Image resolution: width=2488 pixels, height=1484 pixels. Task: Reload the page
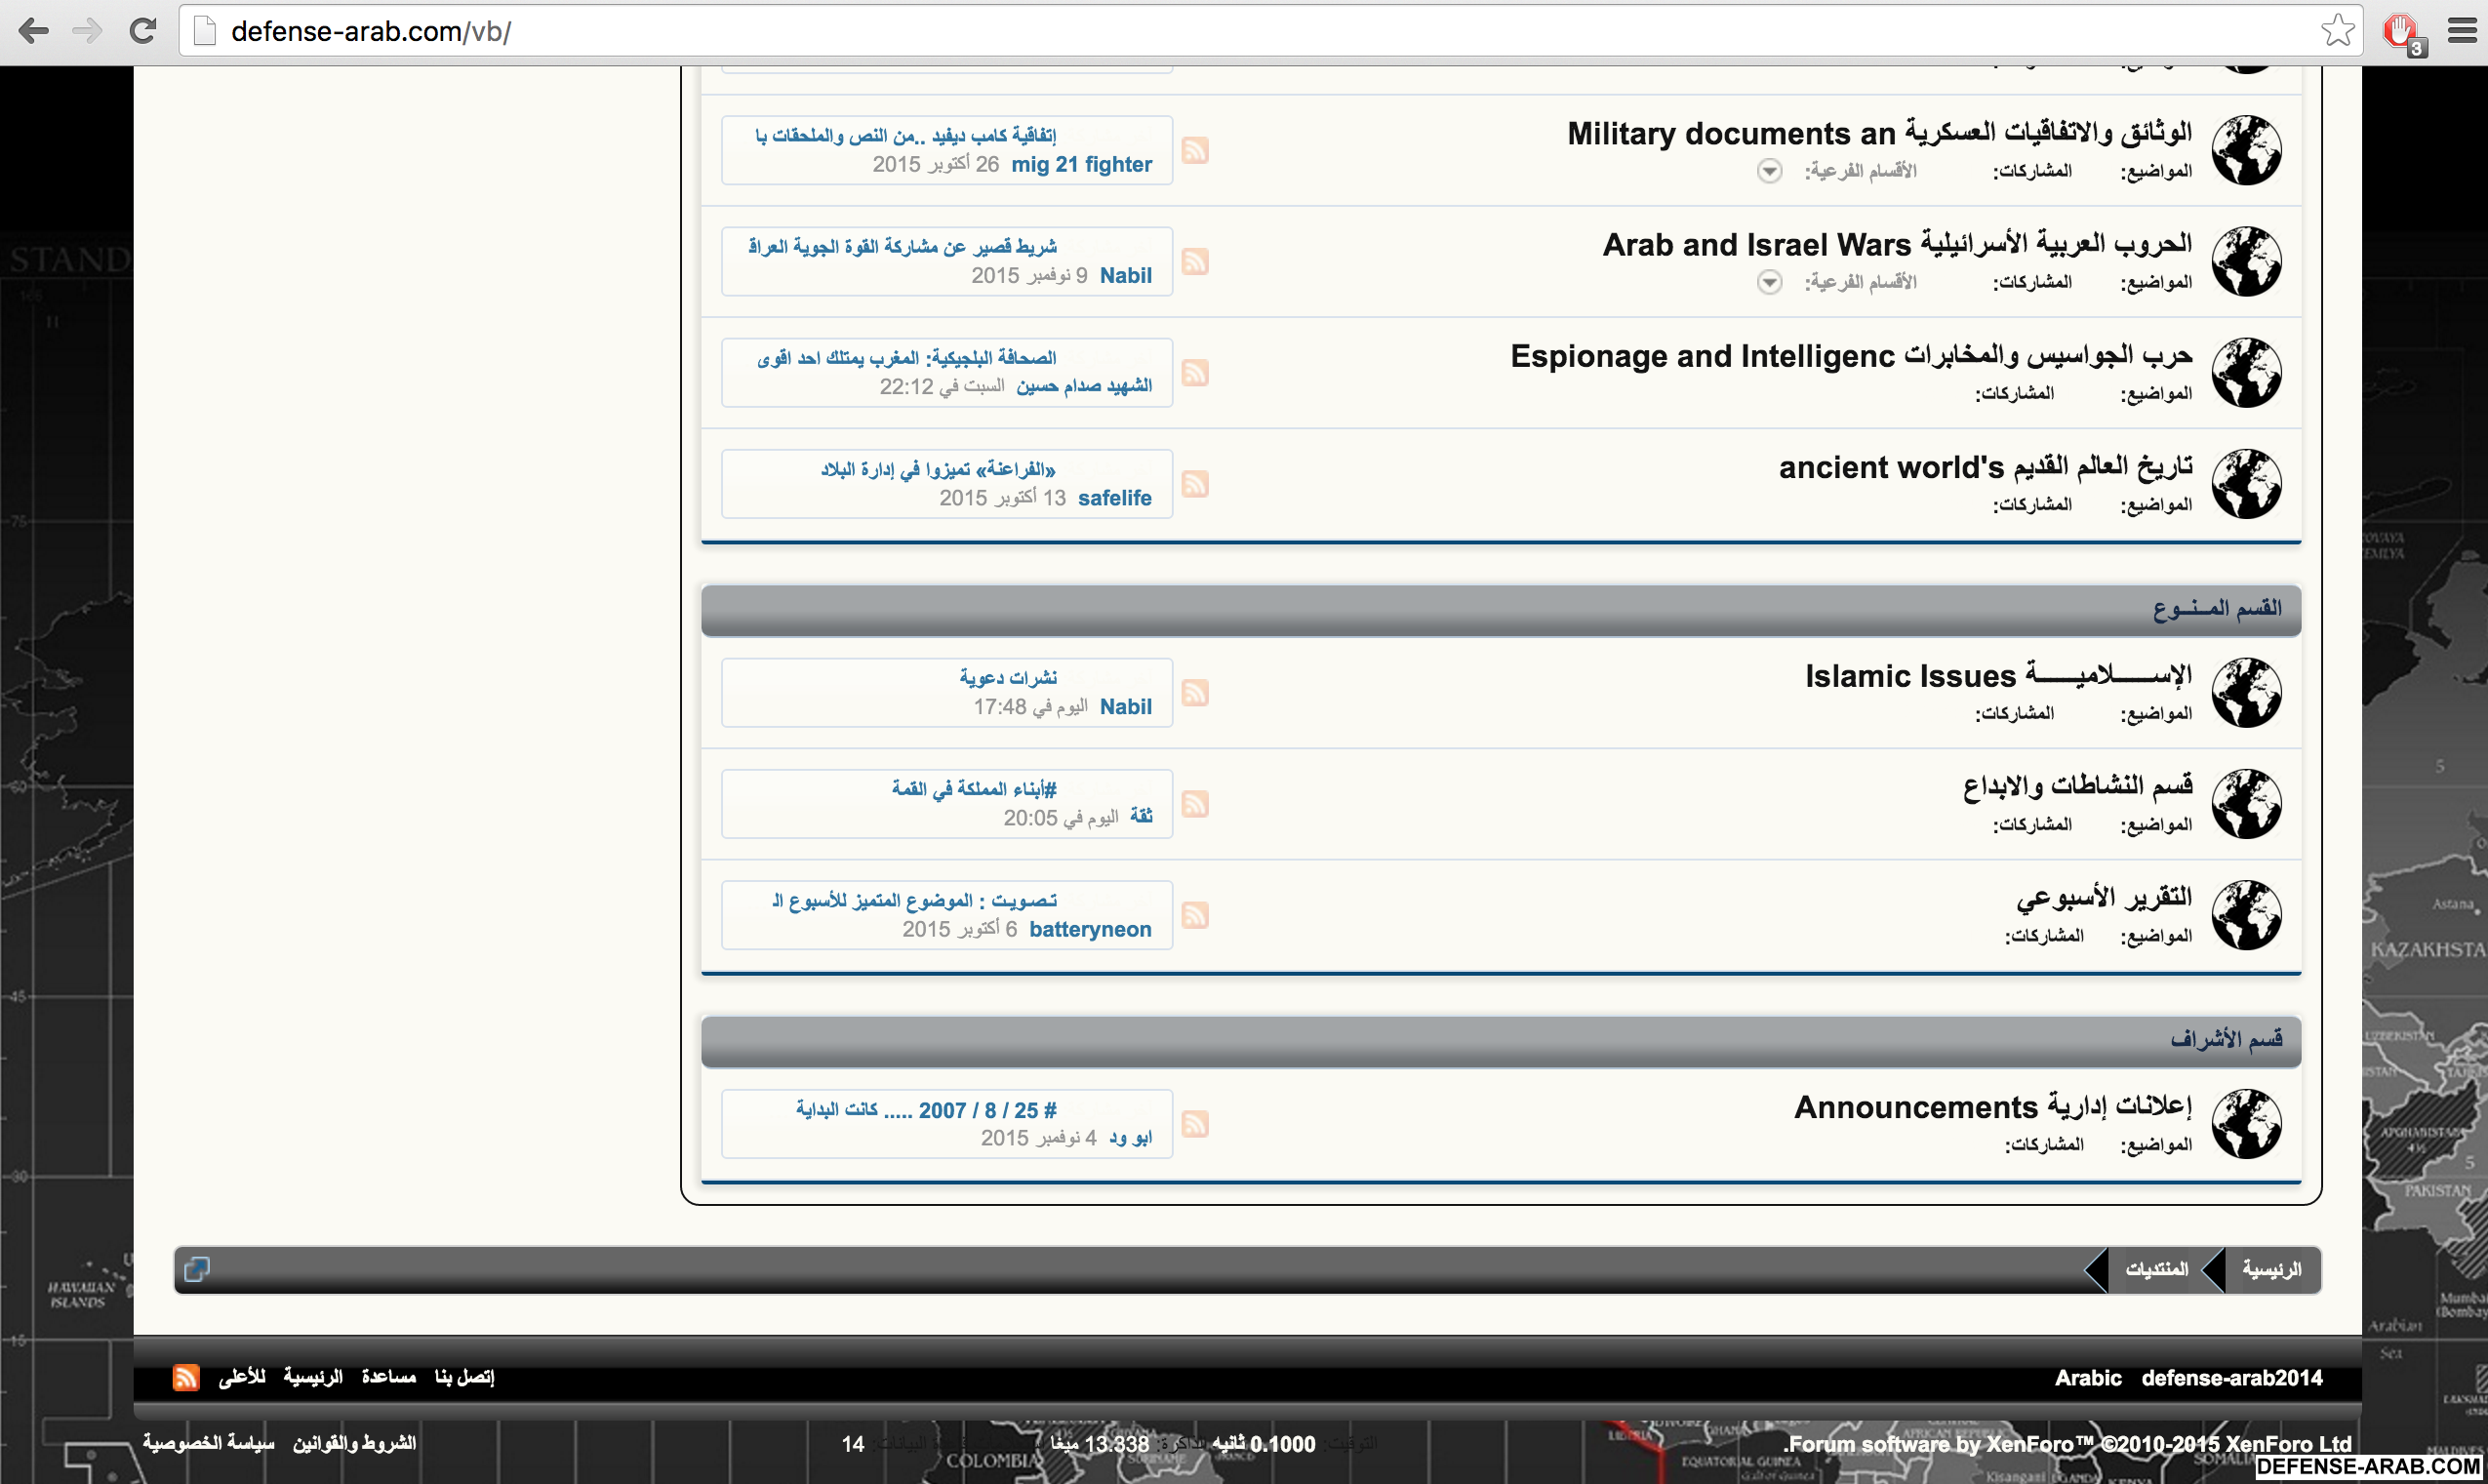143,31
